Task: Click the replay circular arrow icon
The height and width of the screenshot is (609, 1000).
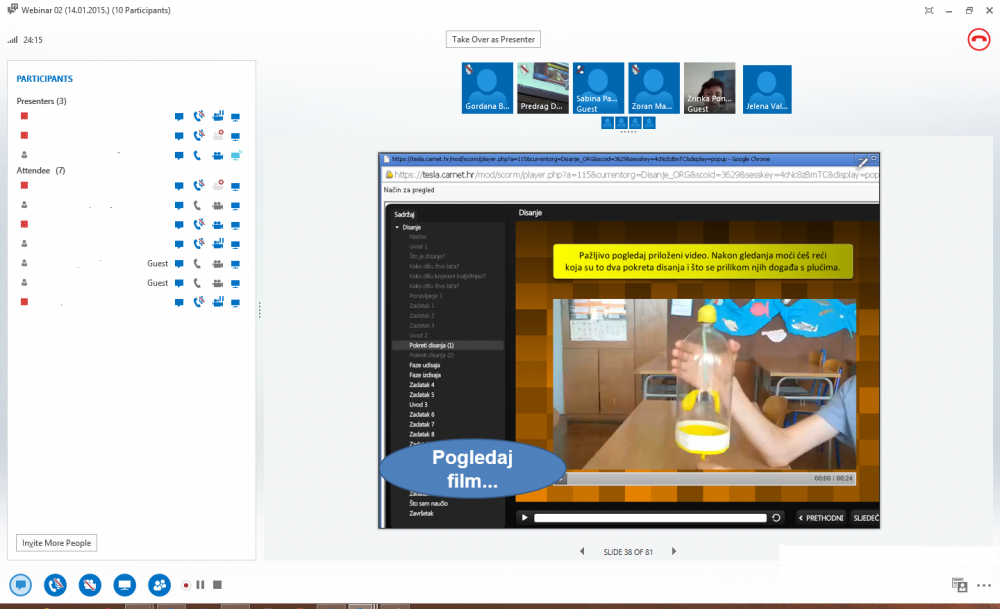Action: (x=776, y=518)
